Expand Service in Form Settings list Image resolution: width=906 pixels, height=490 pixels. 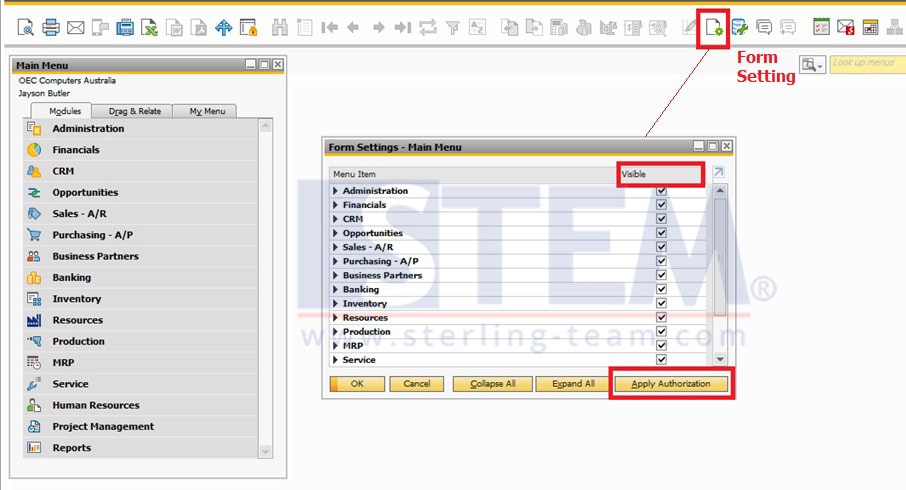click(x=335, y=359)
